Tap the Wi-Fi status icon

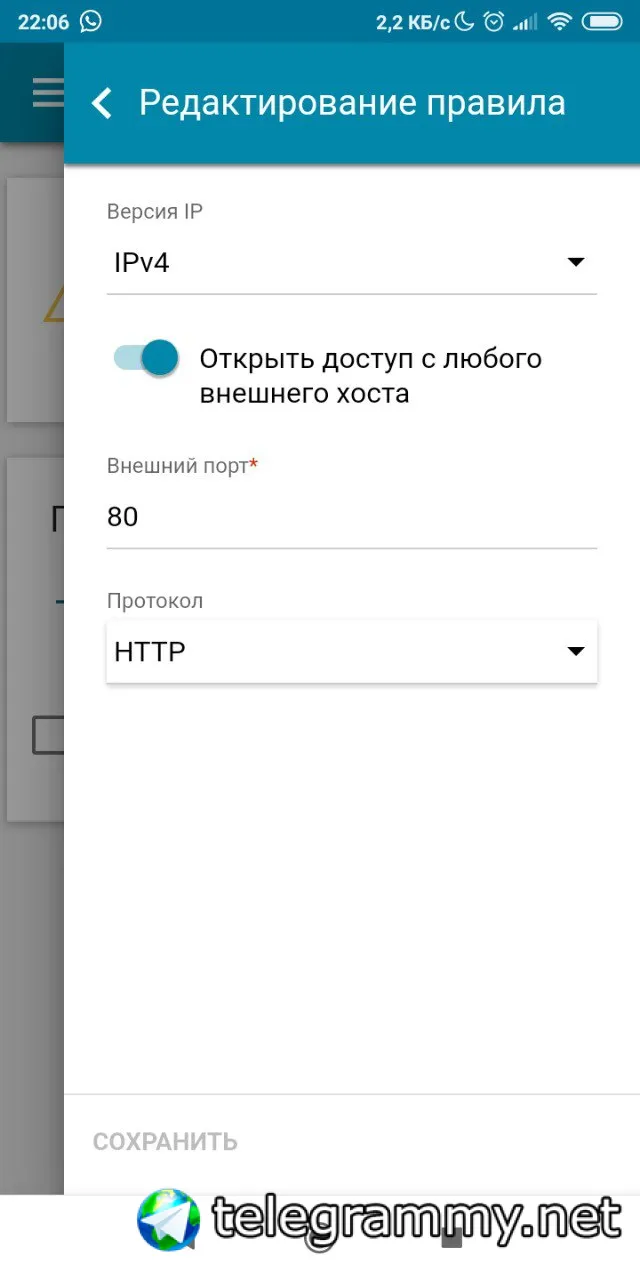pos(560,21)
